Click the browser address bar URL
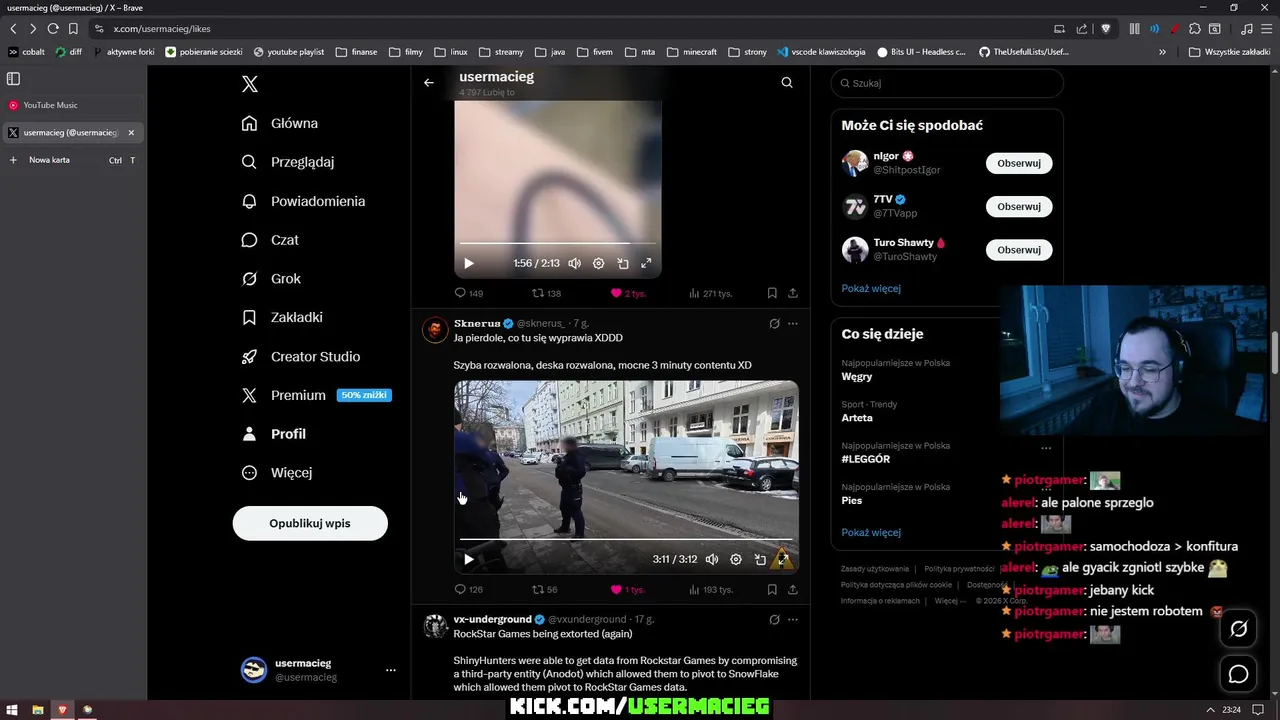This screenshot has height=720, width=1280. click(162, 29)
